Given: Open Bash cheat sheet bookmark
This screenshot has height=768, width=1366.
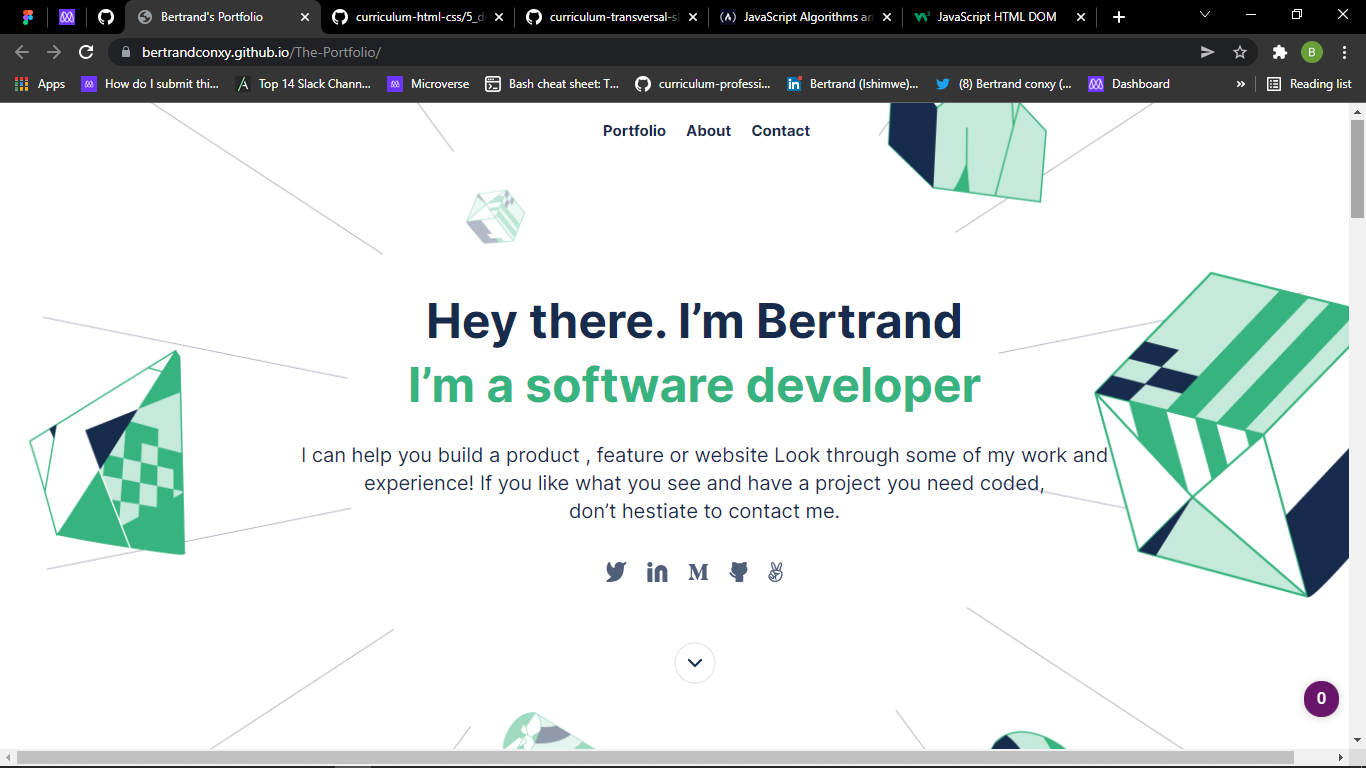Looking at the screenshot, I should click(552, 84).
